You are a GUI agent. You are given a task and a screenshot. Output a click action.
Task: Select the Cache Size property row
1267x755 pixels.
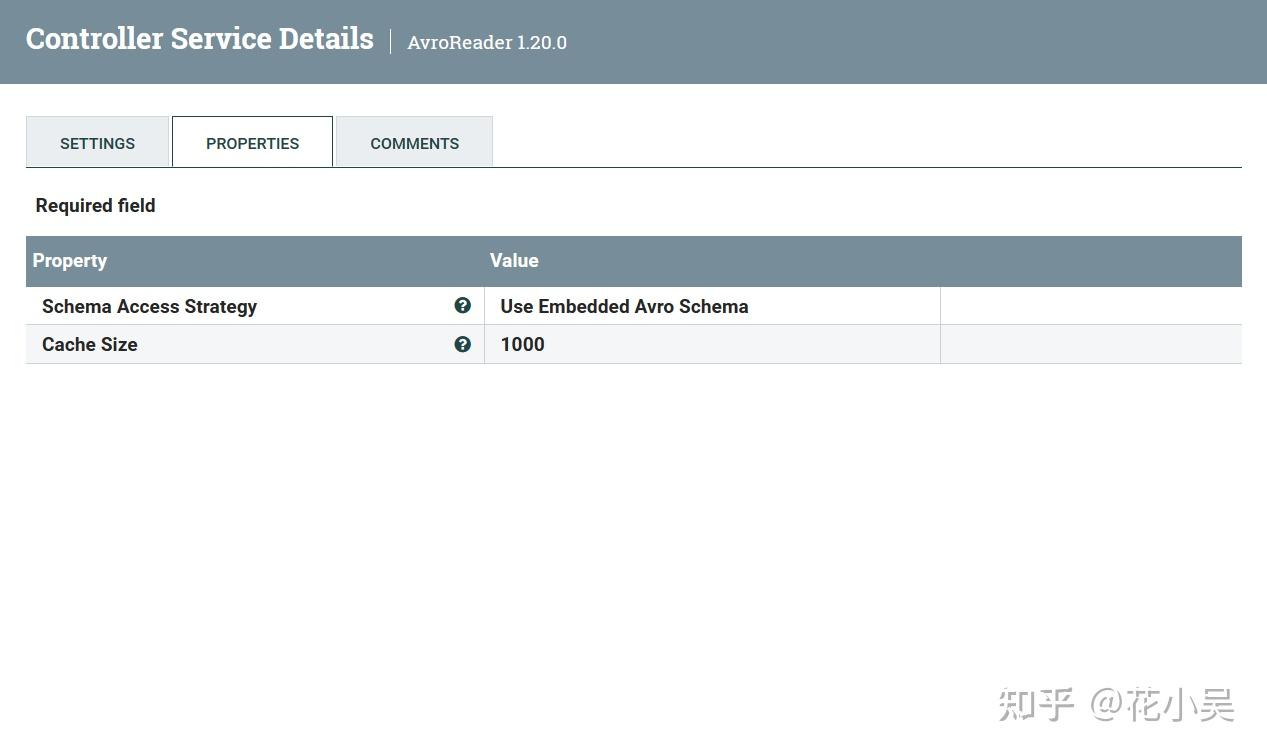coord(250,344)
